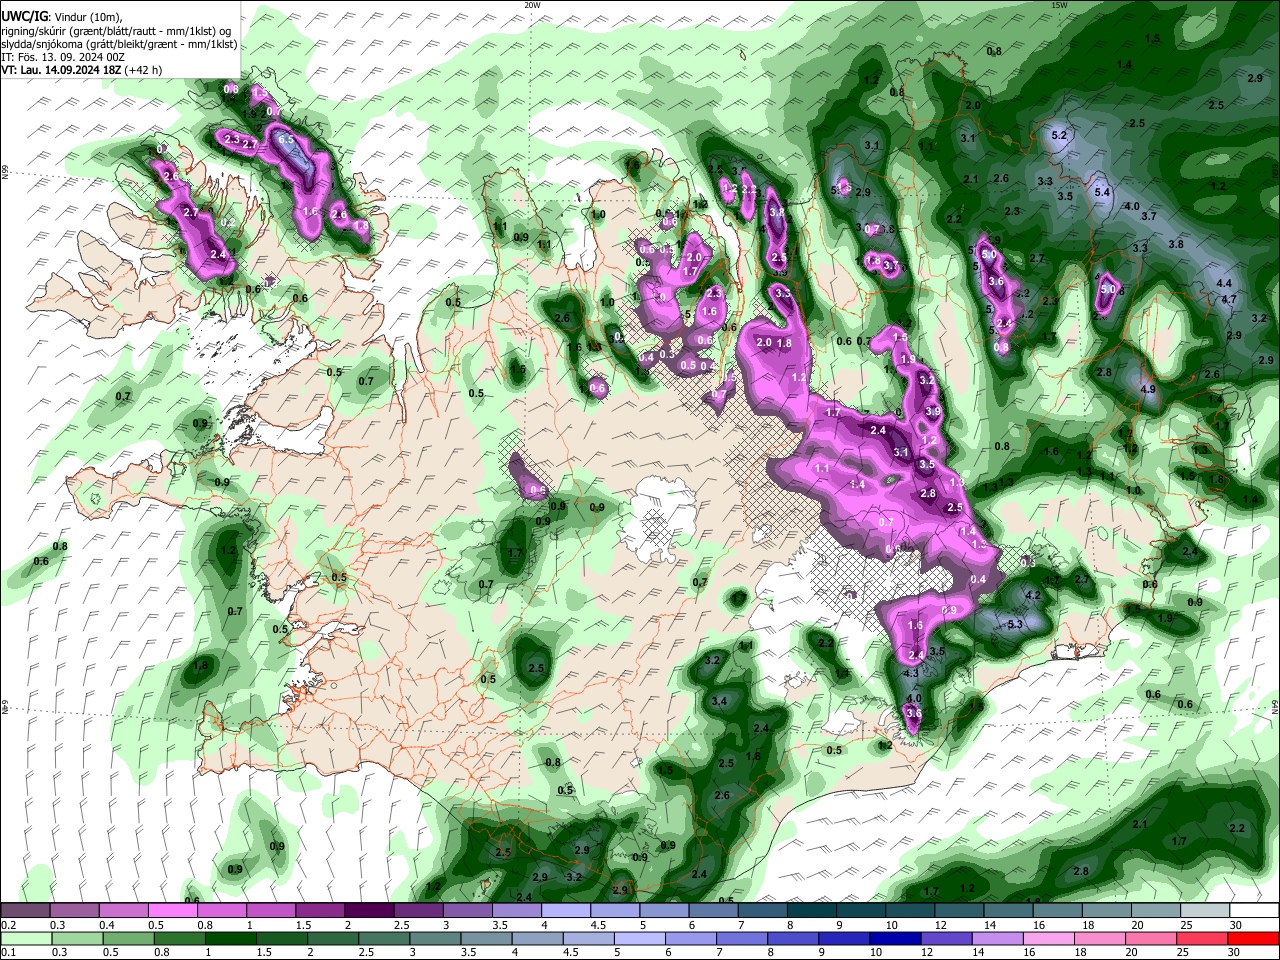Pick the grey-purple snow legend swatch above 0.2

(25, 911)
